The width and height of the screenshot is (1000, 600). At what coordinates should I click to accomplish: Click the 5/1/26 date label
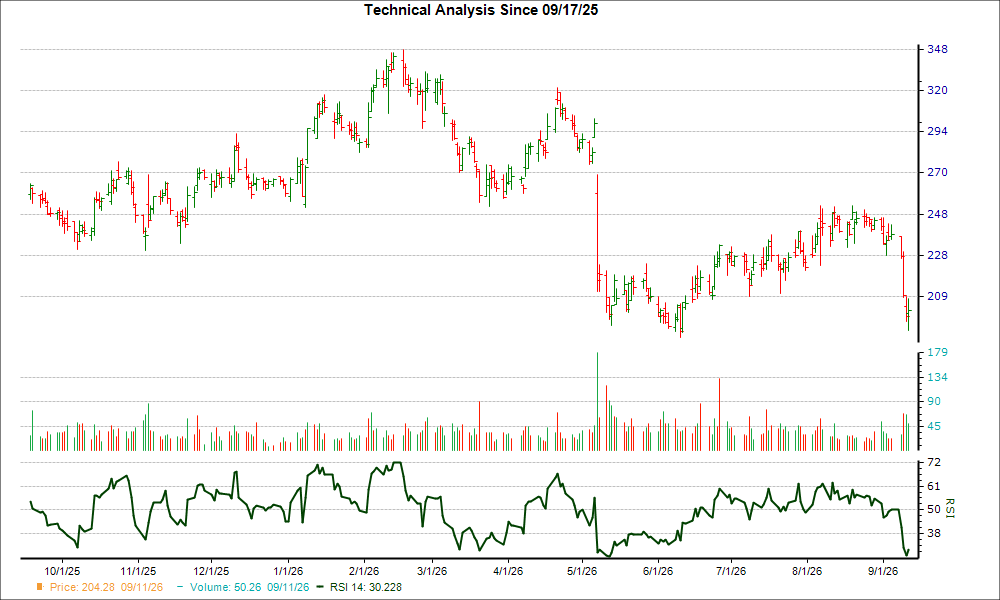(582, 571)
